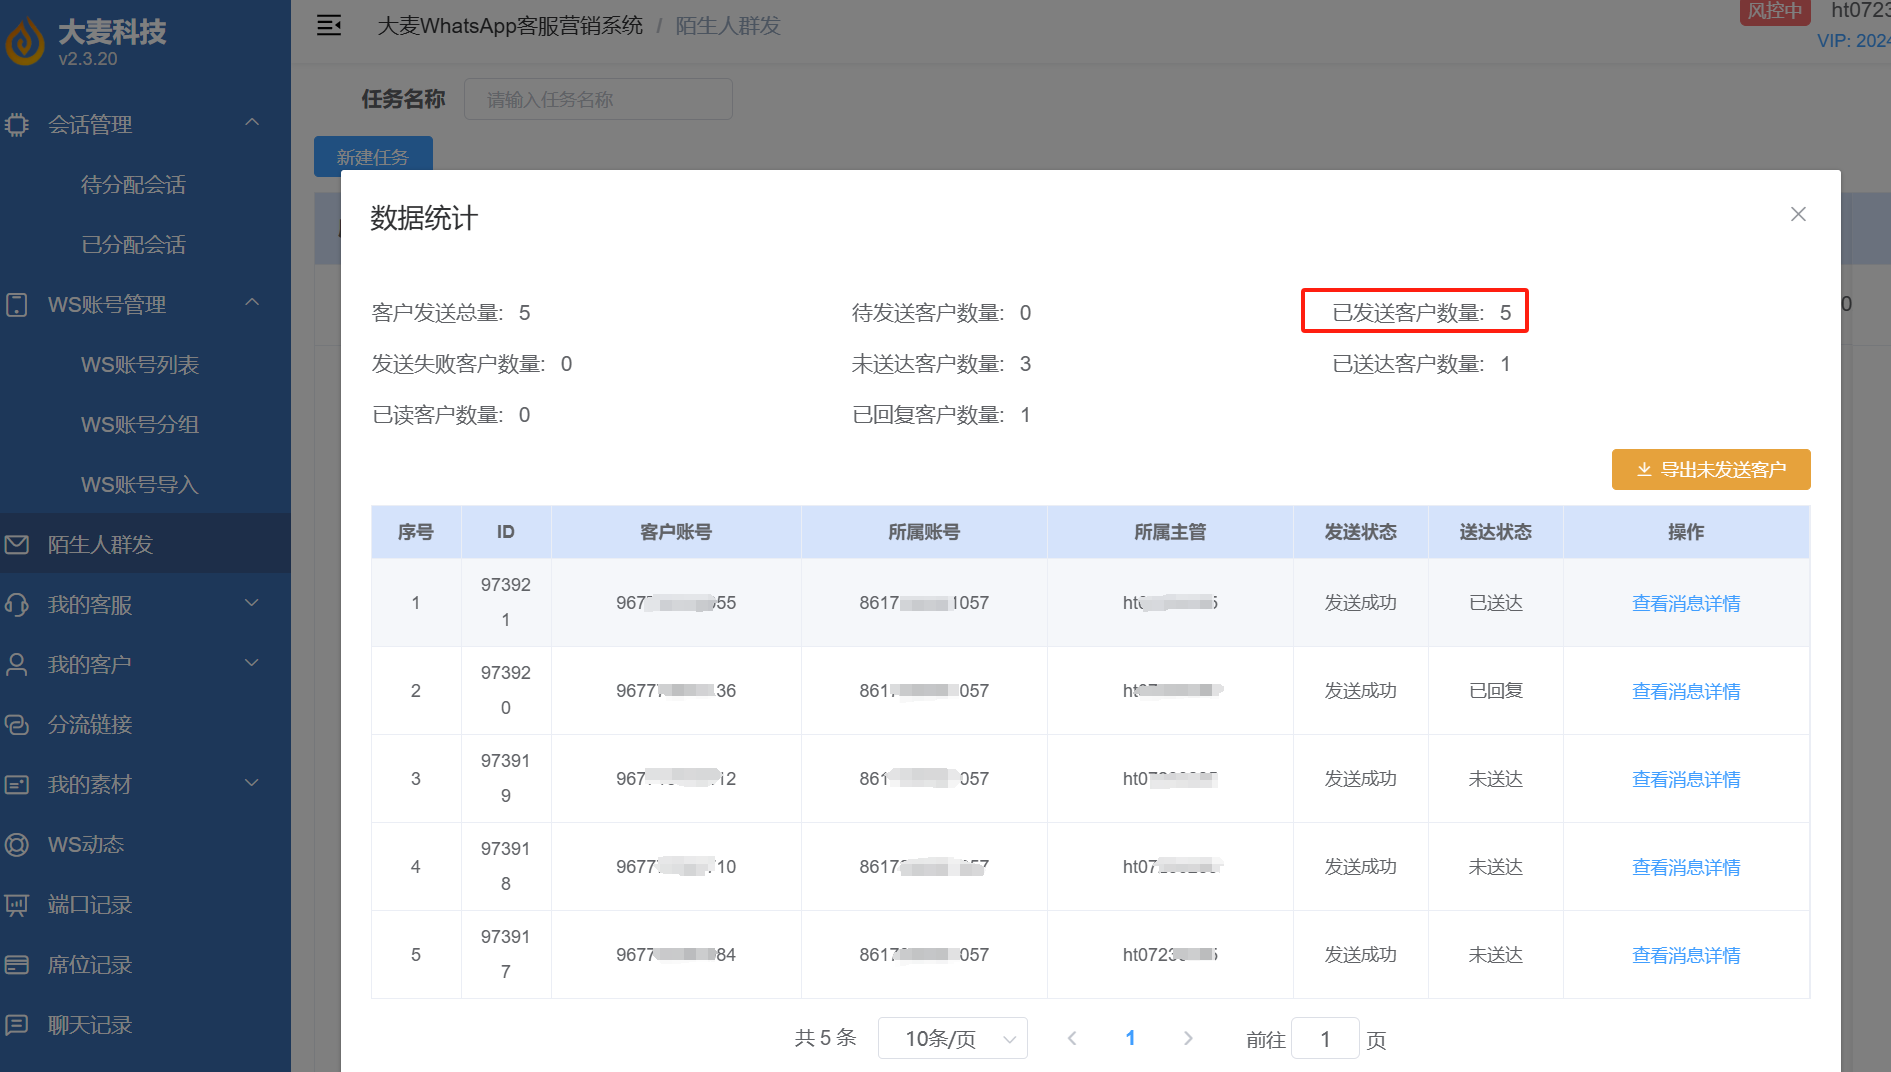Viewport: 1891px width, 1072px height.
Task: Click the 陌生人群发 envelope icon
Action: point(17,545)
